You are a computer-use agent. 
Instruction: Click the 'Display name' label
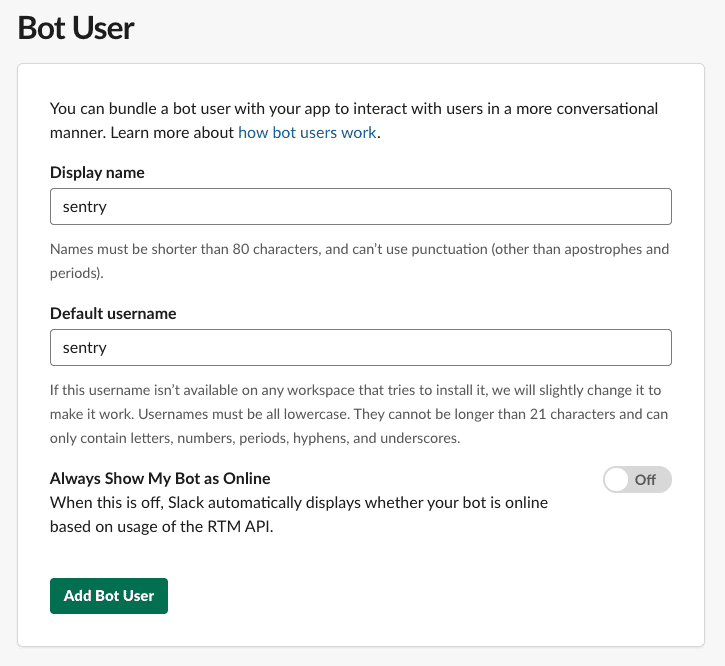[97, 173]
